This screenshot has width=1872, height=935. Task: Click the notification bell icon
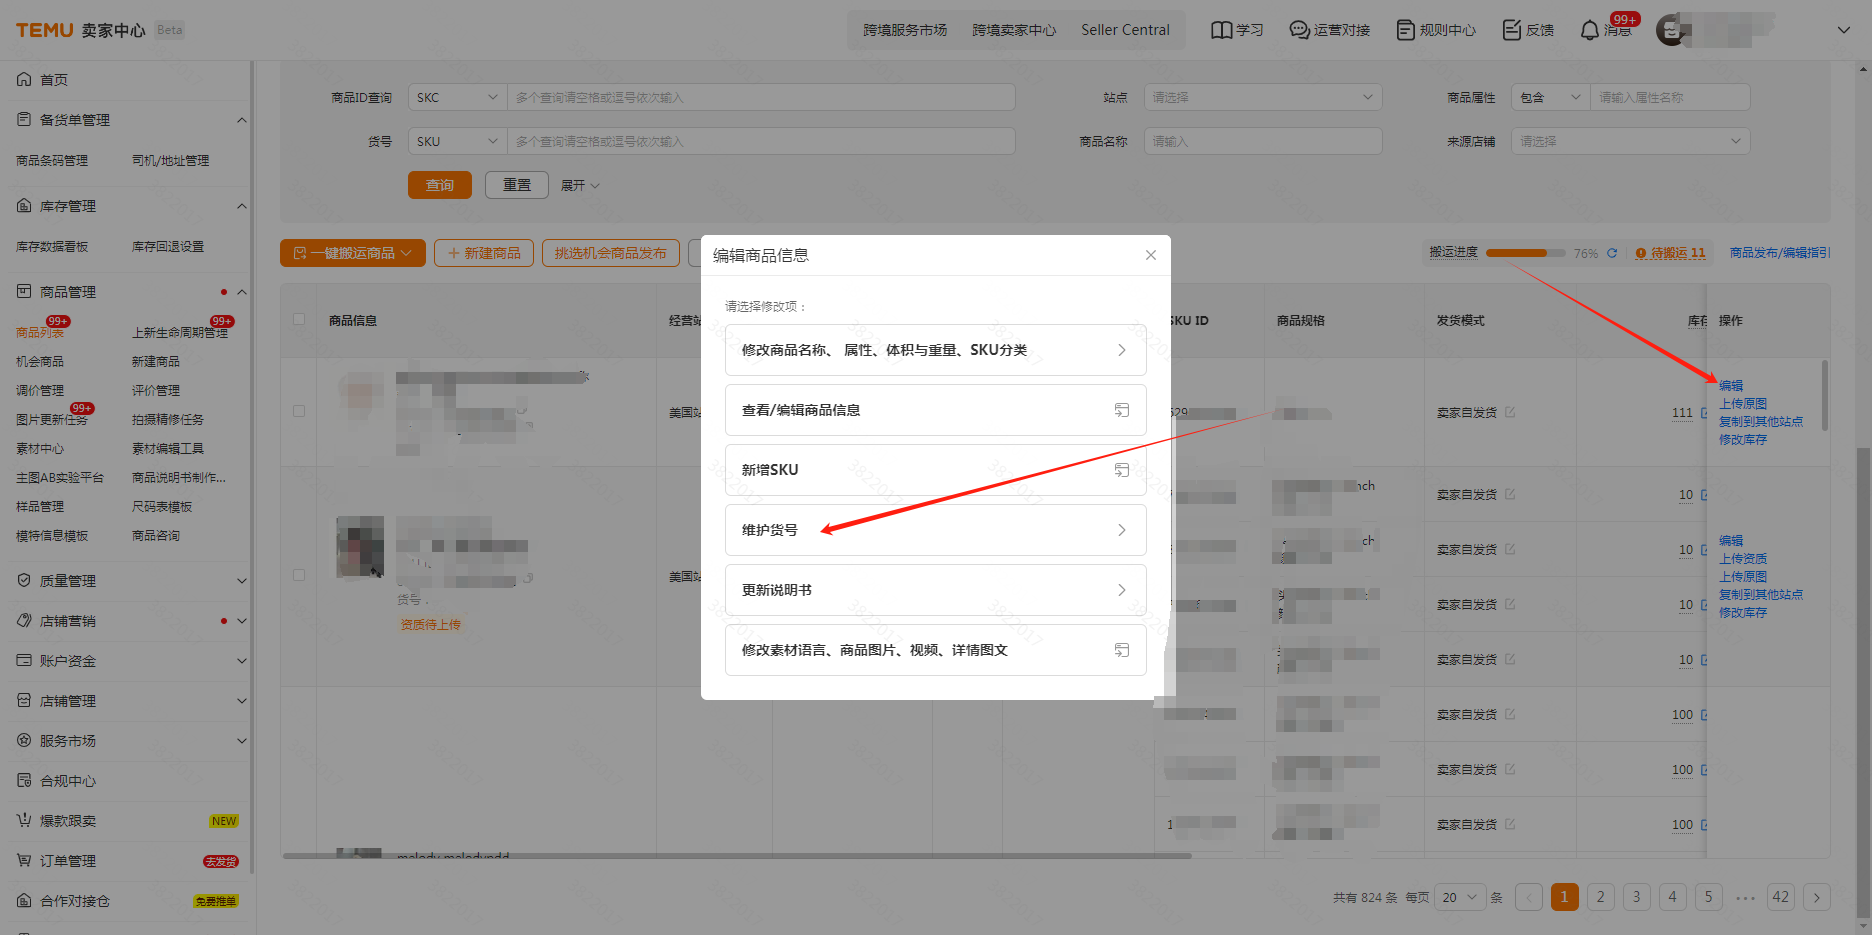tap(1589, 31)
